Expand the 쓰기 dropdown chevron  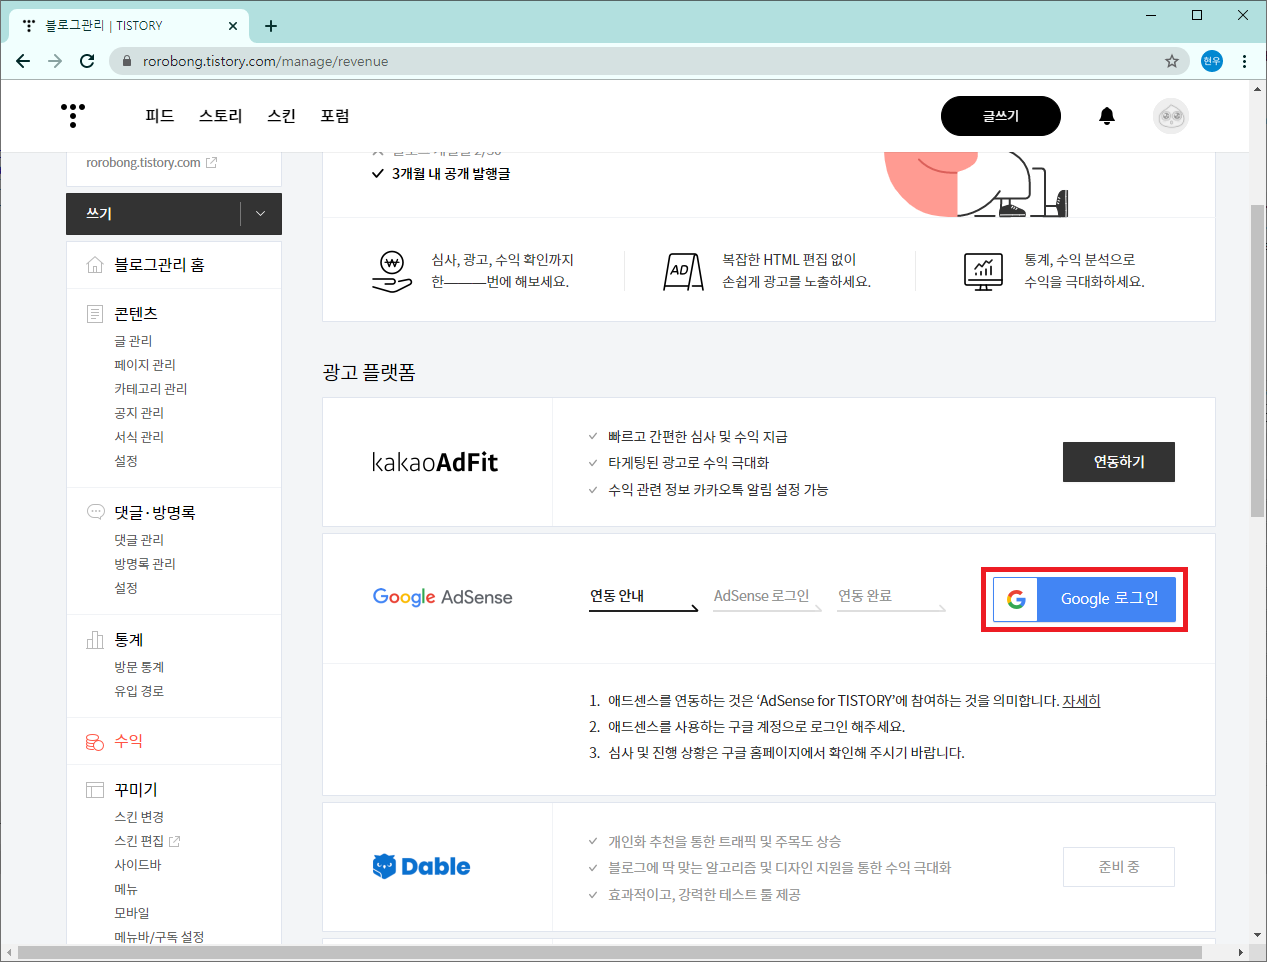[261, 214]
